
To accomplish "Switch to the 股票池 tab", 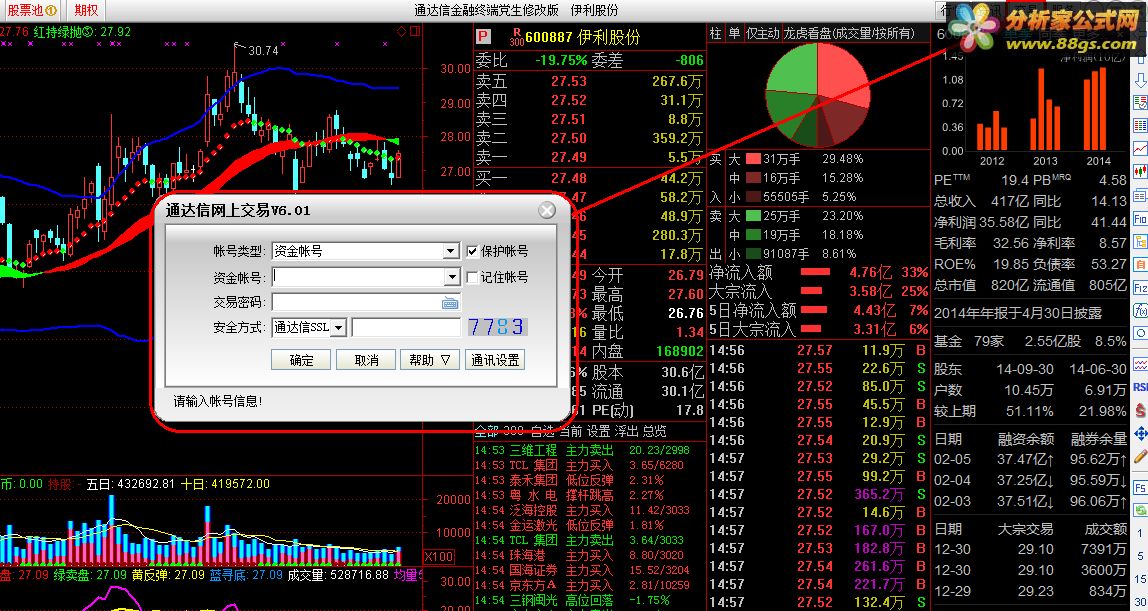I will (32, 10).
